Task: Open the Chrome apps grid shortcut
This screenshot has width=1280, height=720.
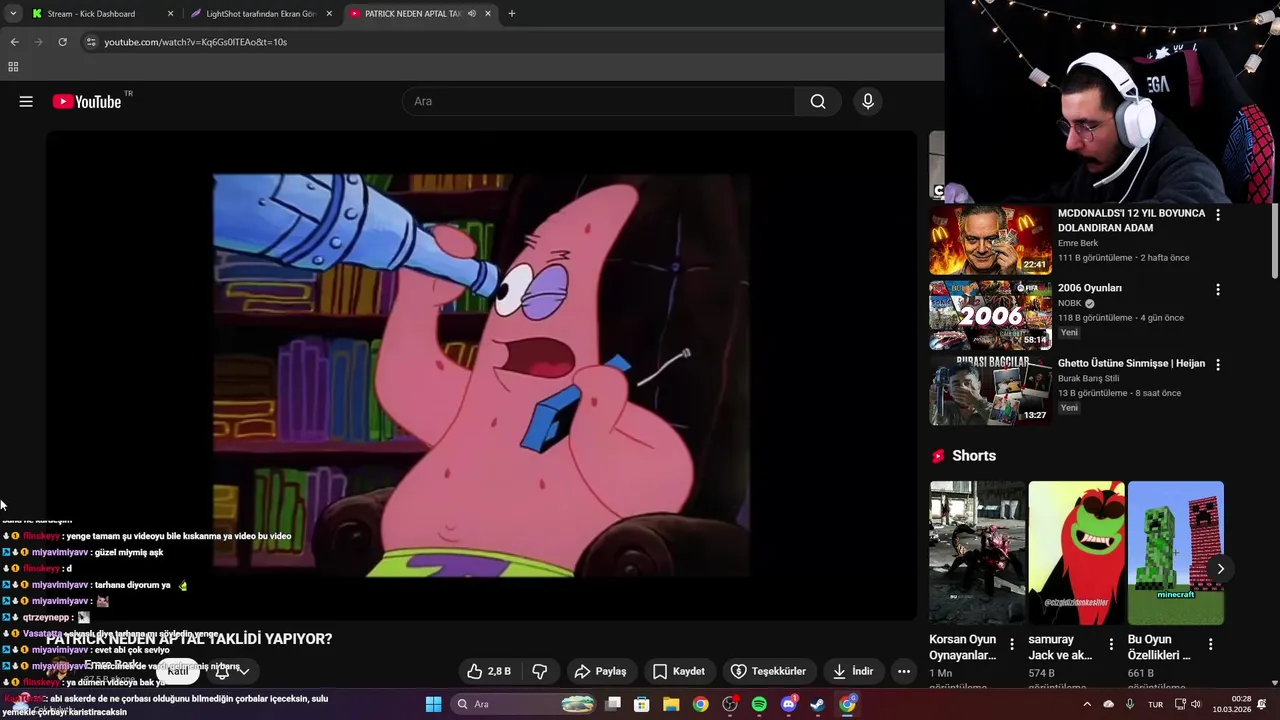Action: coord(13,67)
